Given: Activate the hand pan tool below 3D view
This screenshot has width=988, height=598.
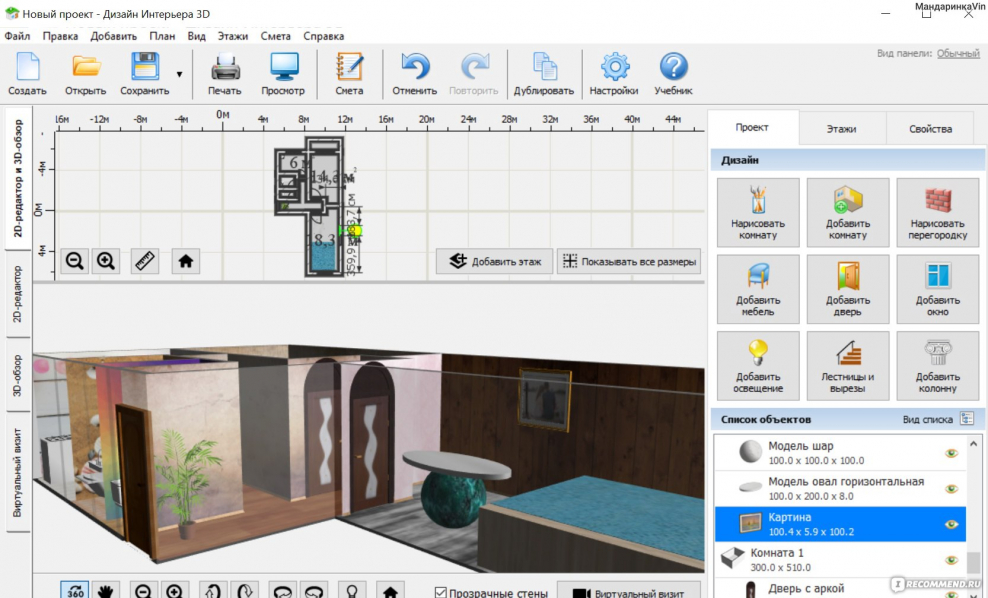Looking at the screenshot, I should (x=106, y=591).
